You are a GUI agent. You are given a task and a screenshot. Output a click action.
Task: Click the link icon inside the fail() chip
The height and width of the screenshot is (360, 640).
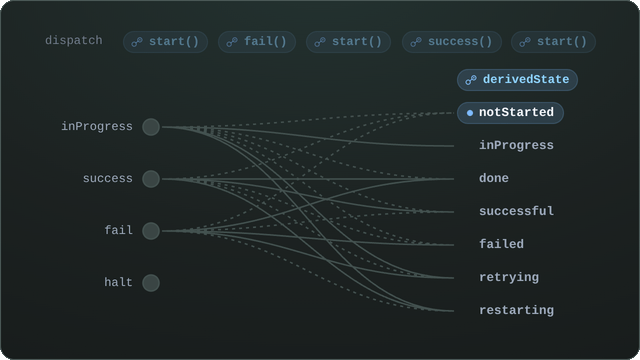232,42
